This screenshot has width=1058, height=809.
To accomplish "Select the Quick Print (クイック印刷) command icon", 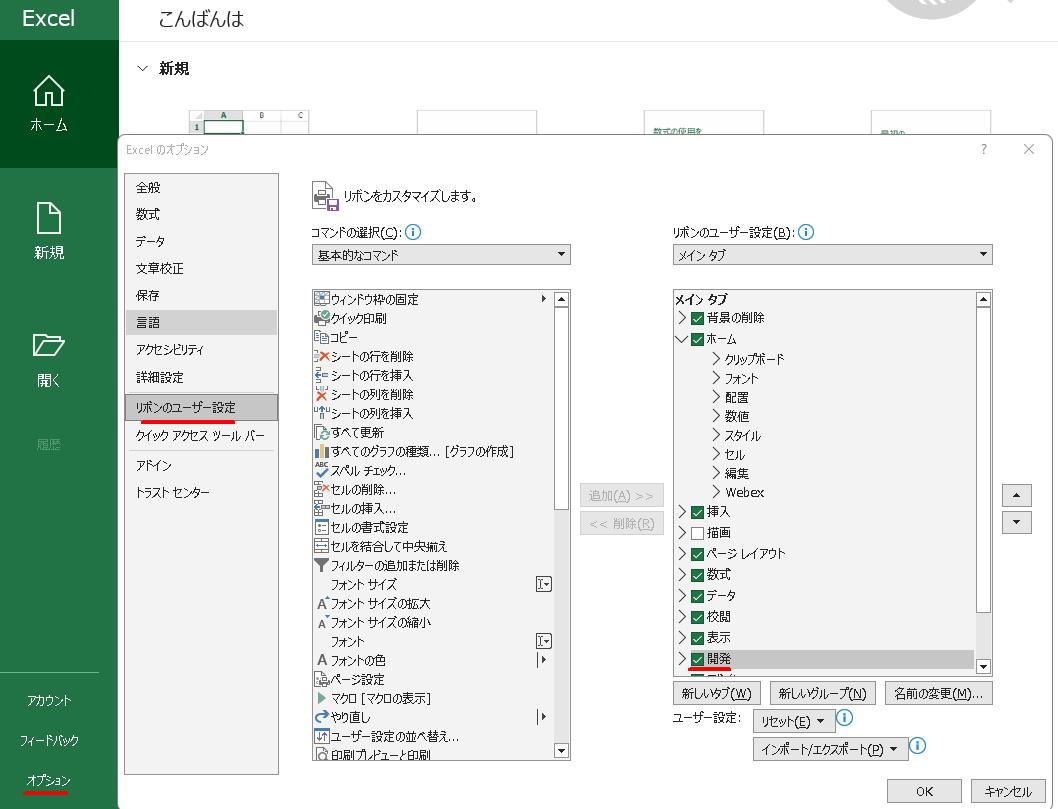I will 322,318.
